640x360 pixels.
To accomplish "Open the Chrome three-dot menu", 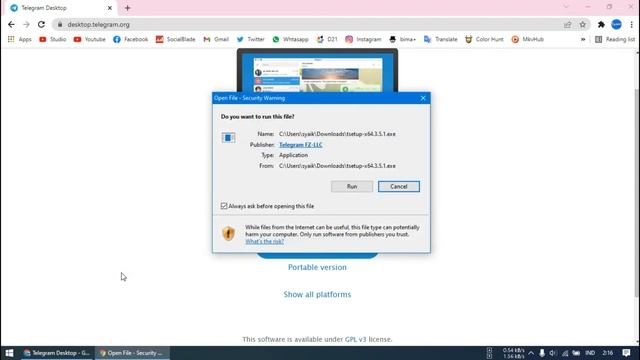I will click(631, 24).
